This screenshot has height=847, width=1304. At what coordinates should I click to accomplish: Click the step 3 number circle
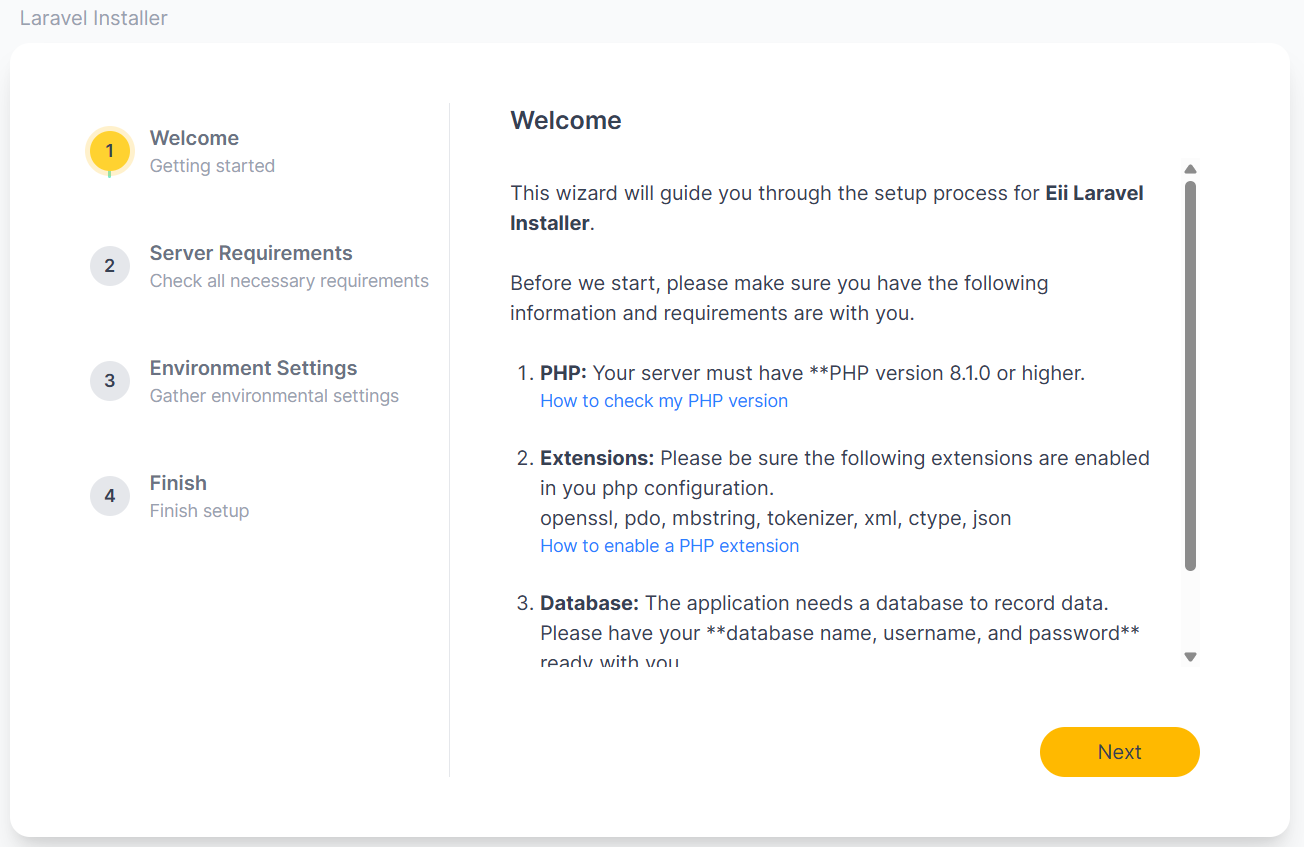(110, 381)
